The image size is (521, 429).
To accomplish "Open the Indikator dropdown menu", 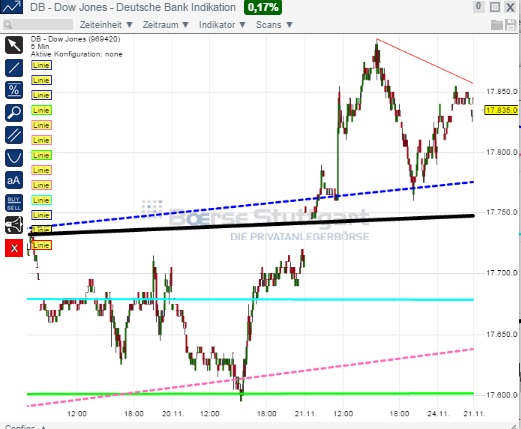I will tap(222, 25).
